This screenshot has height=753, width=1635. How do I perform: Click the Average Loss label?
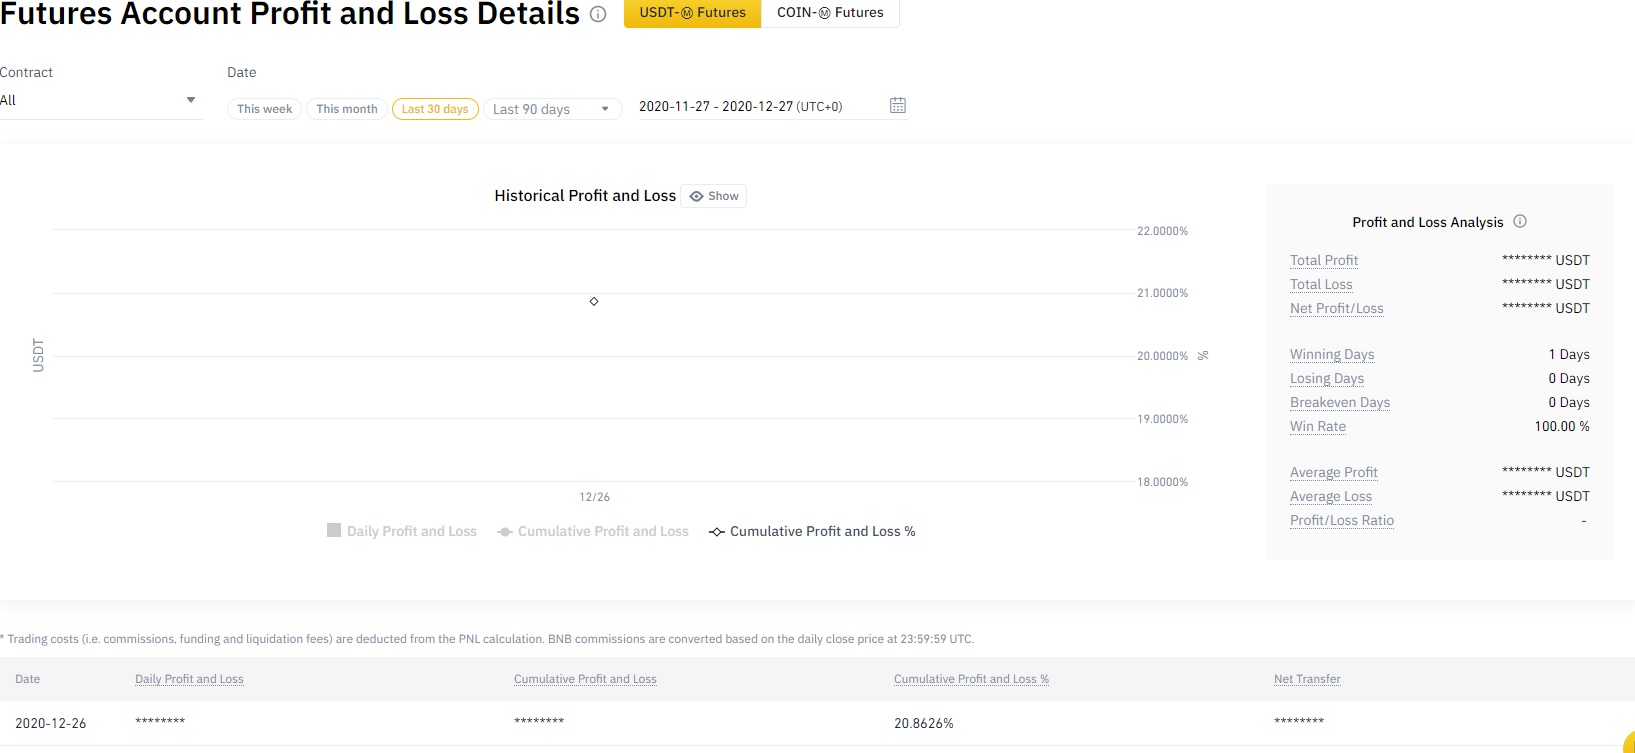pyautogui.click(x=1331, y=496)
